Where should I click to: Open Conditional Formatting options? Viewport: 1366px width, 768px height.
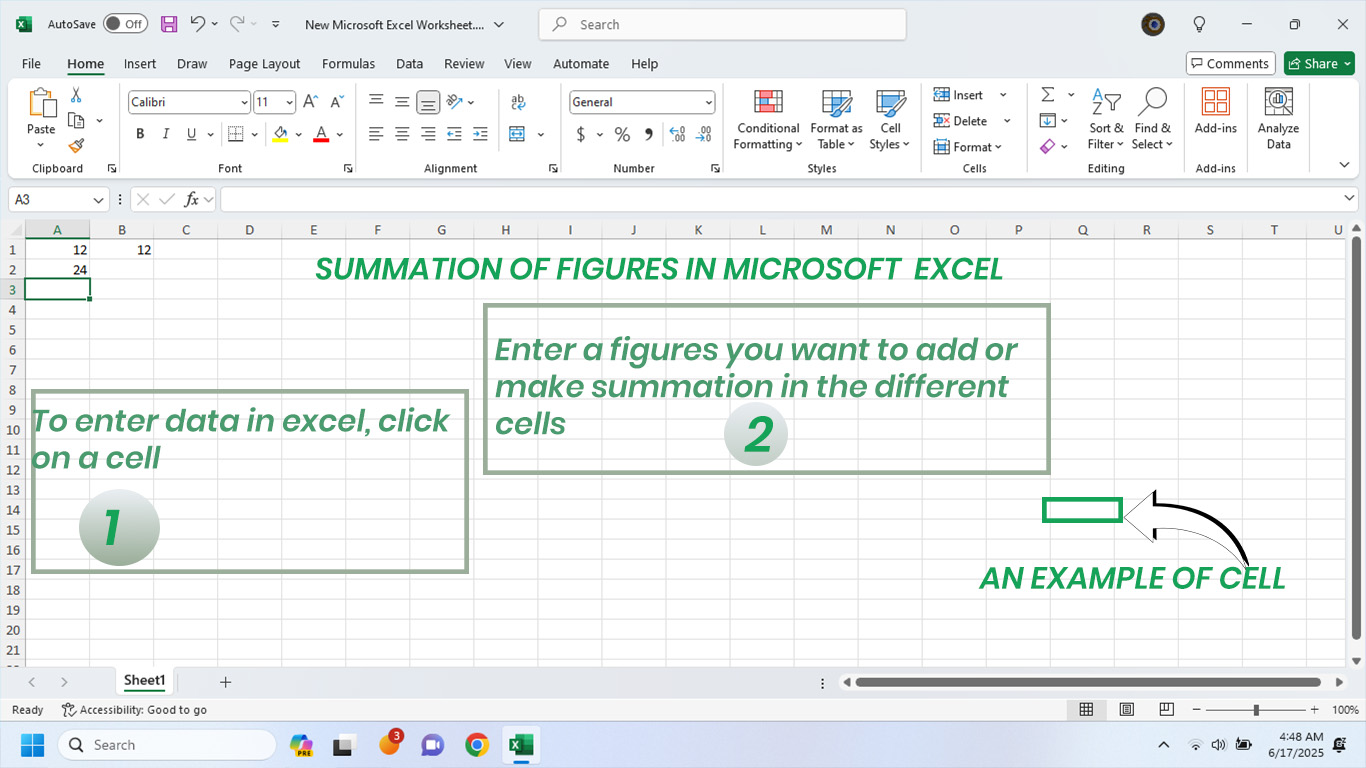click(767, 120)
